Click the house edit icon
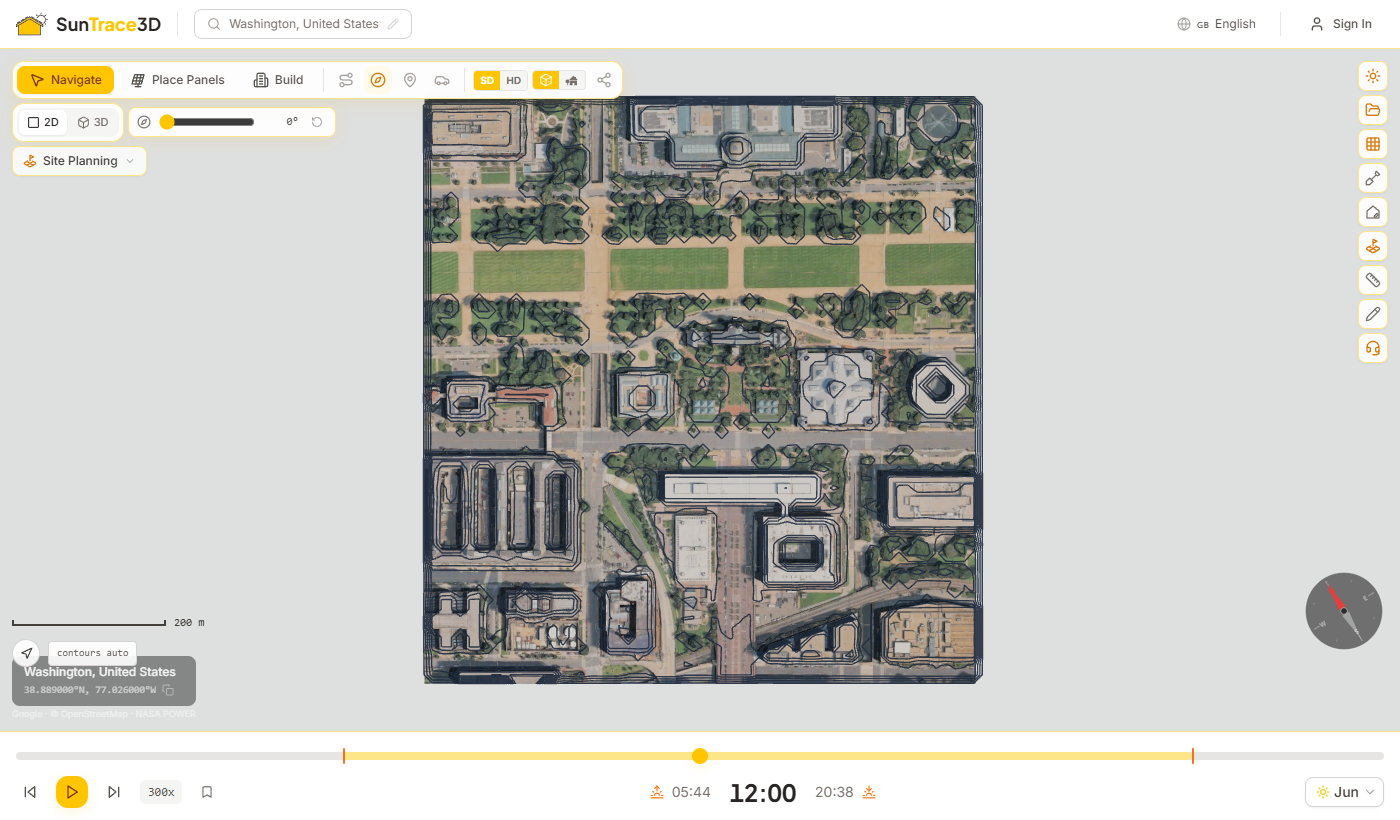 click(x=1373, y=212)
